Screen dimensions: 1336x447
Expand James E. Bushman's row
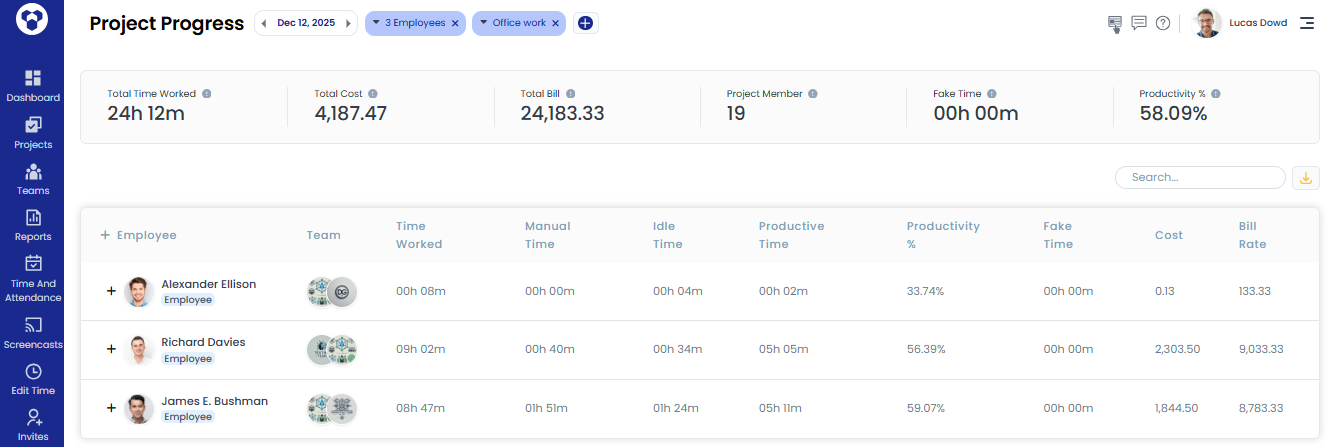pos(111,407)
